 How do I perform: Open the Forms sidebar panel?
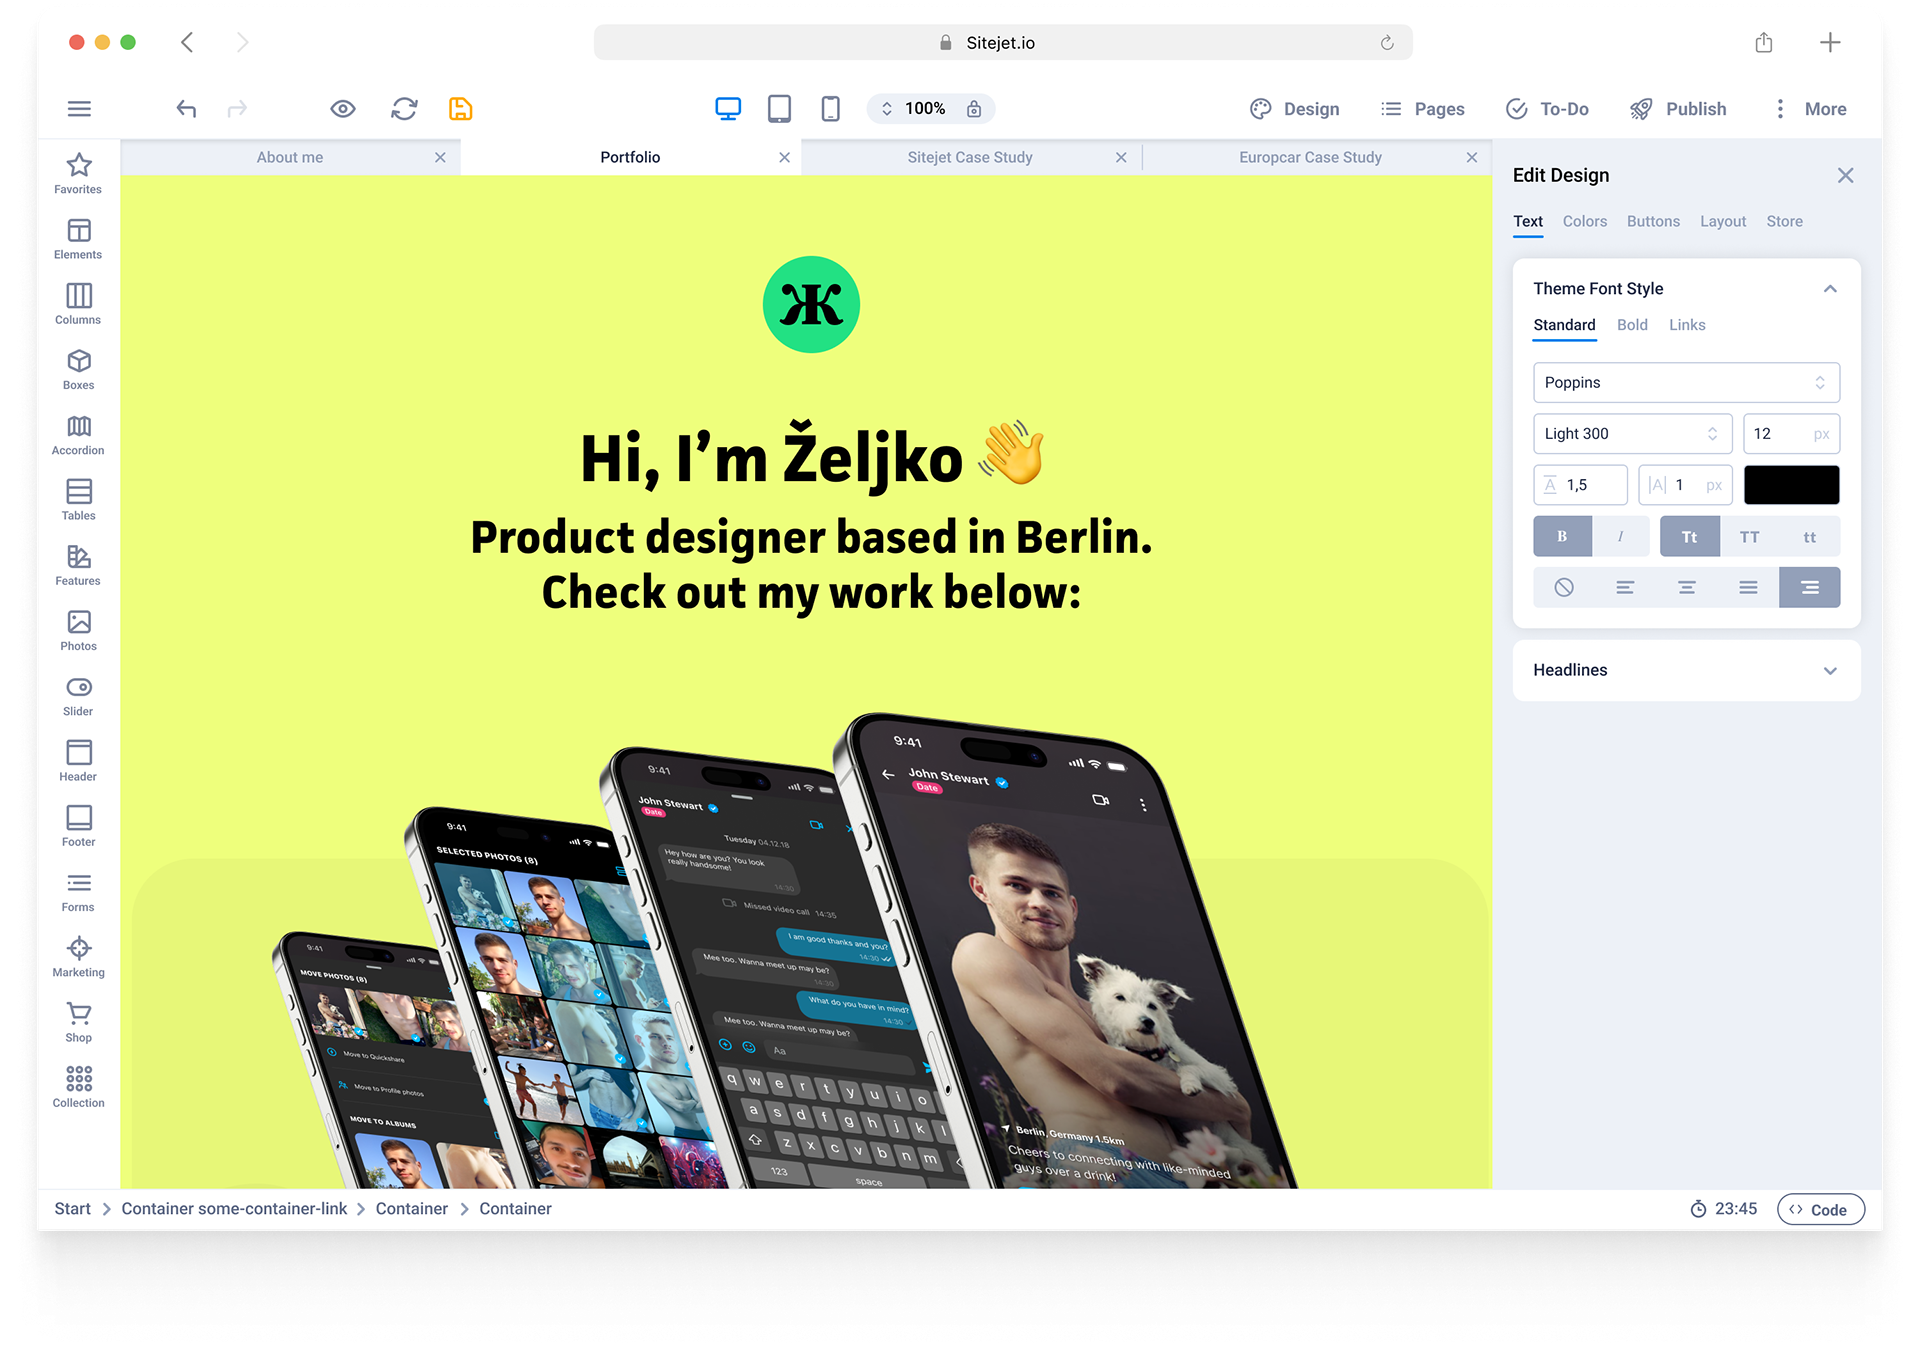point(78,892)
